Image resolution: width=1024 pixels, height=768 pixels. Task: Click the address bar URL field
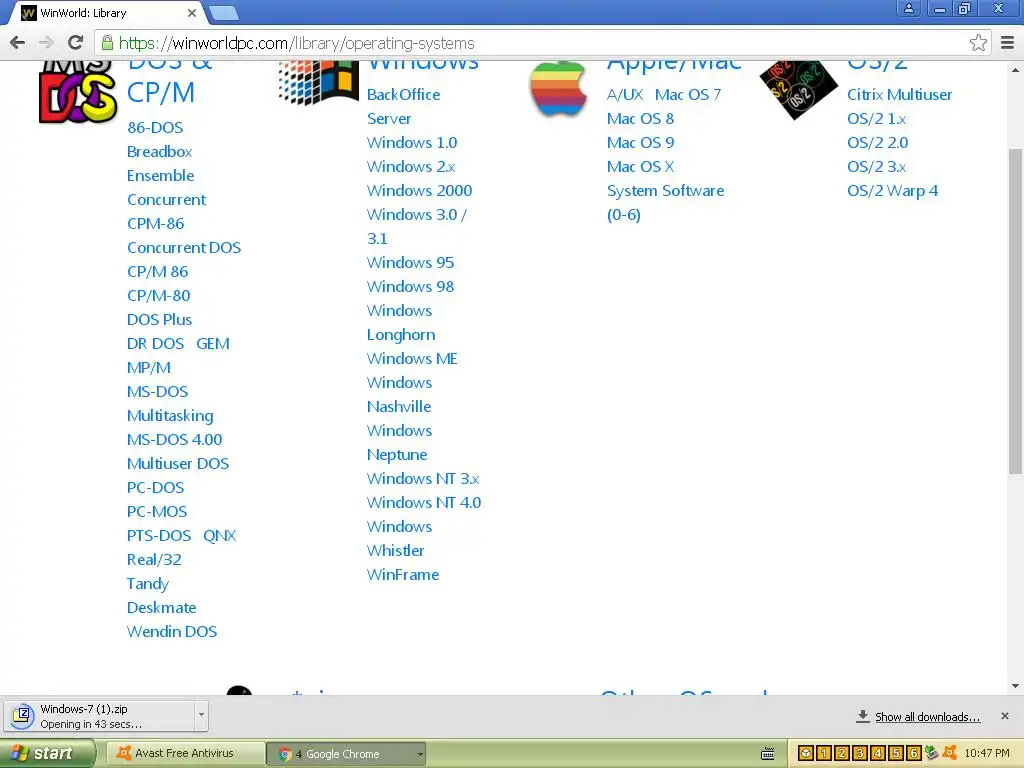(536, 43)
